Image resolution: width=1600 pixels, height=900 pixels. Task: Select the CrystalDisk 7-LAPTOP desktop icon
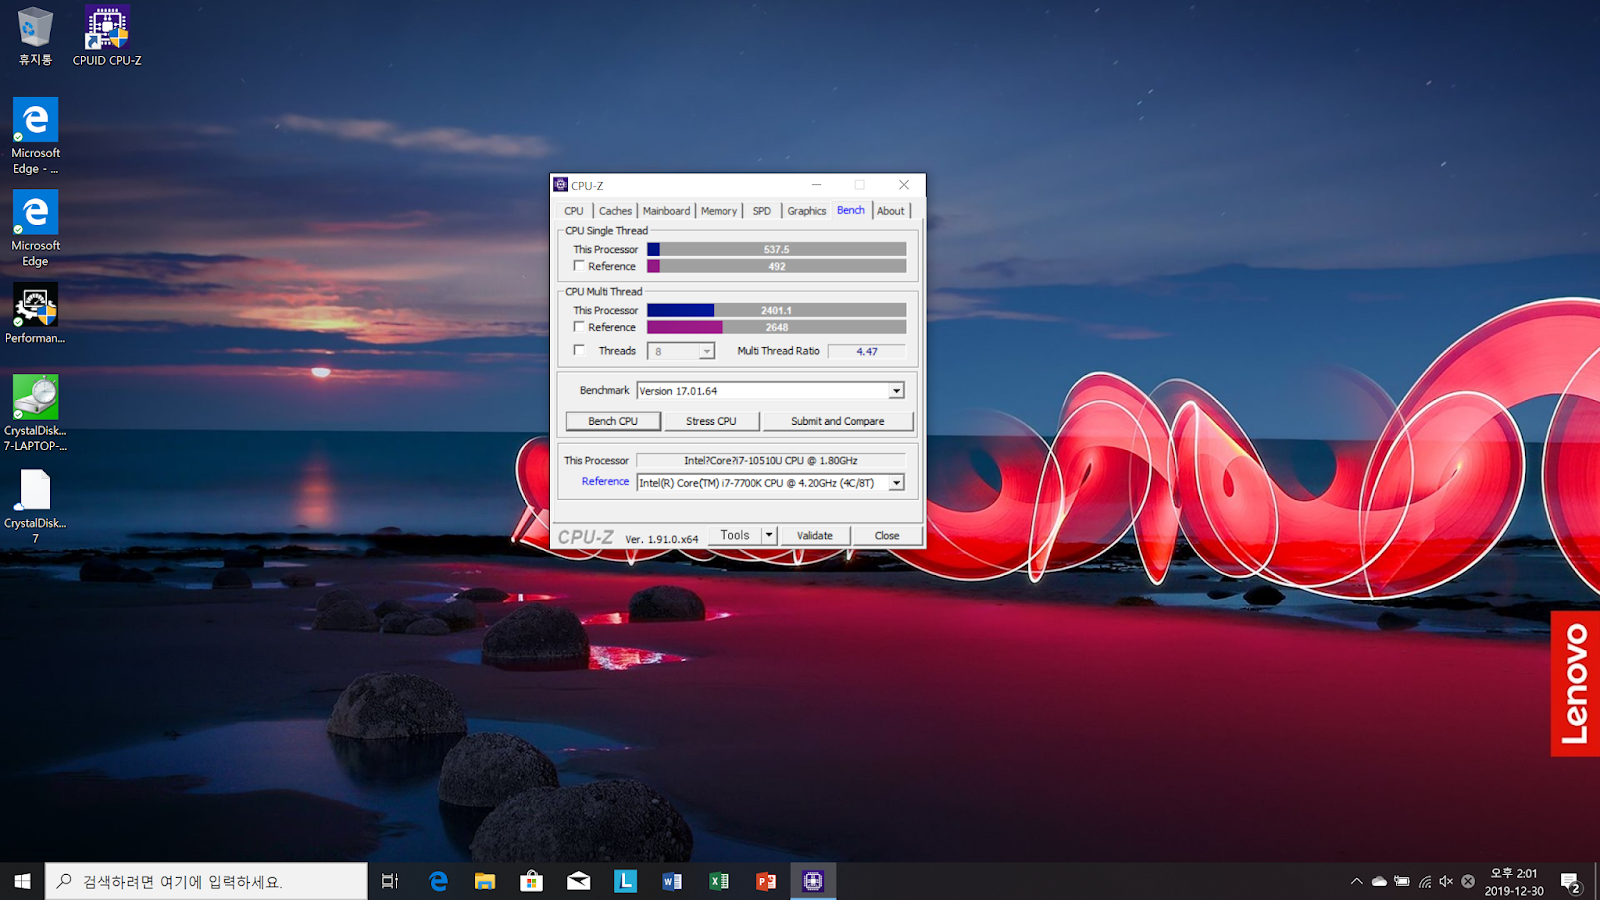(x=35, y=412)
